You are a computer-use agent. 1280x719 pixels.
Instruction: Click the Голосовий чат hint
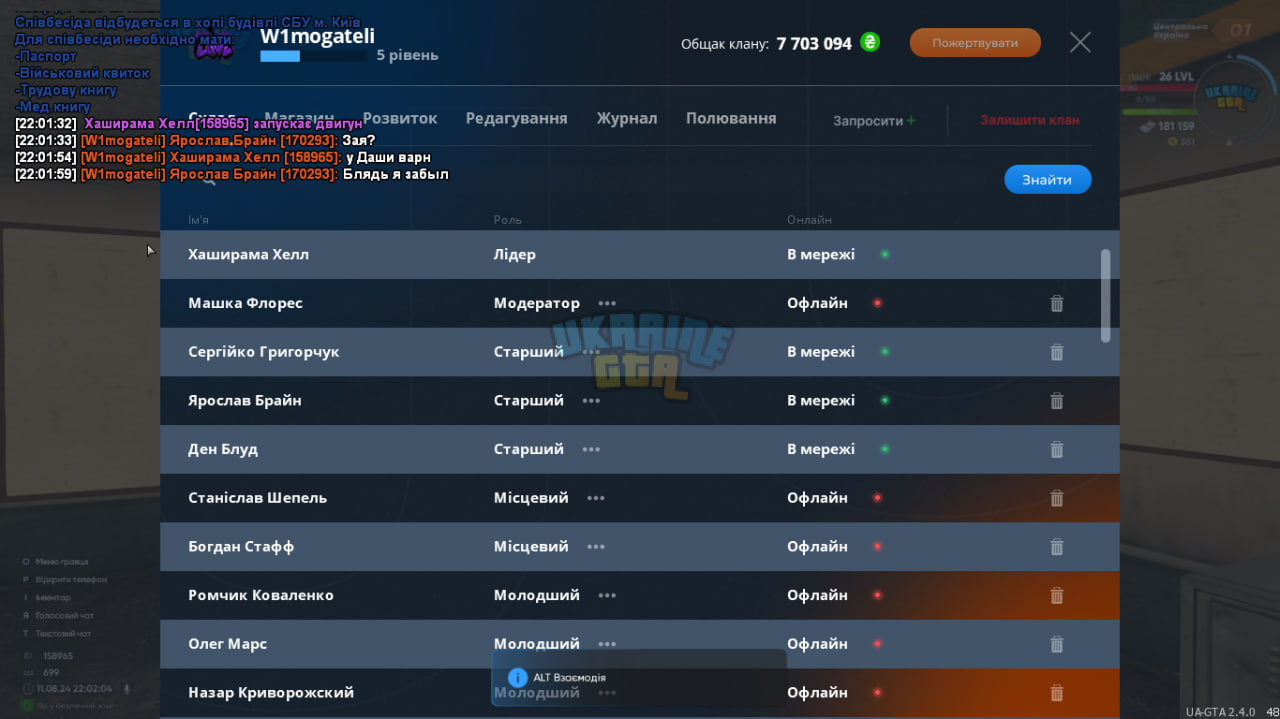tap(64, 616)
